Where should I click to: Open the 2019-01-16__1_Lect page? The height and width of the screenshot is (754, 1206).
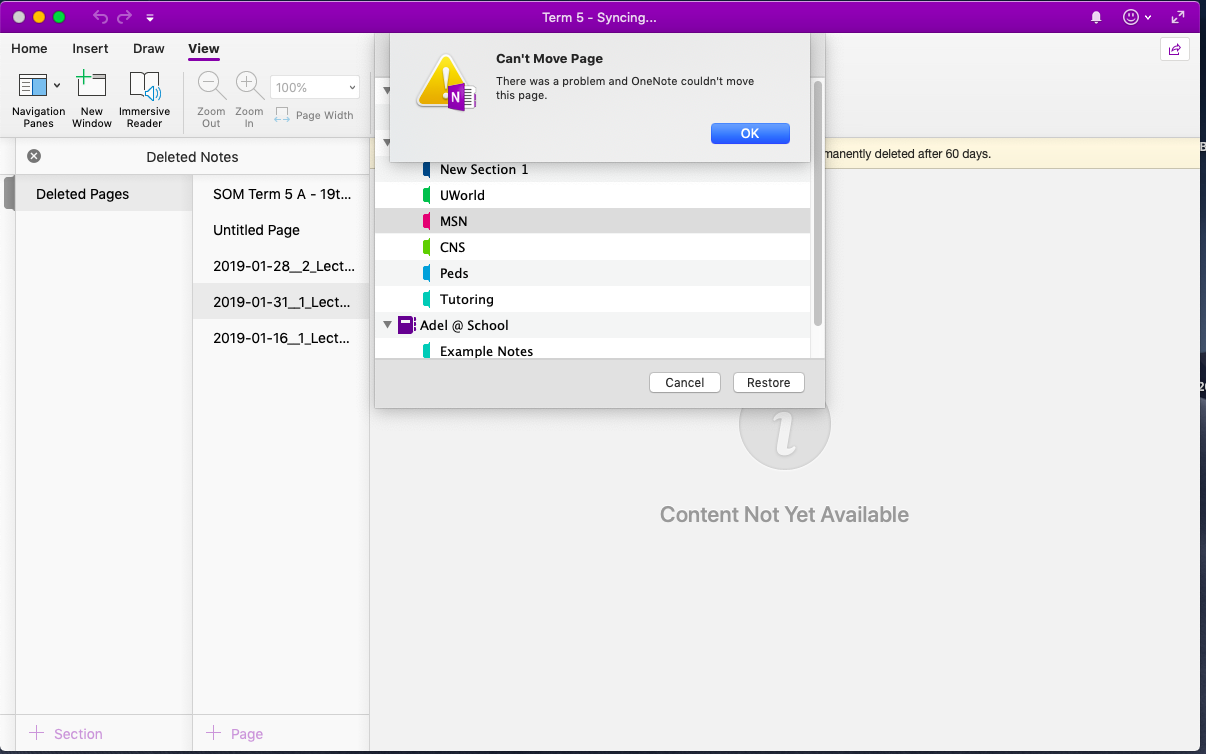[281, 338]
